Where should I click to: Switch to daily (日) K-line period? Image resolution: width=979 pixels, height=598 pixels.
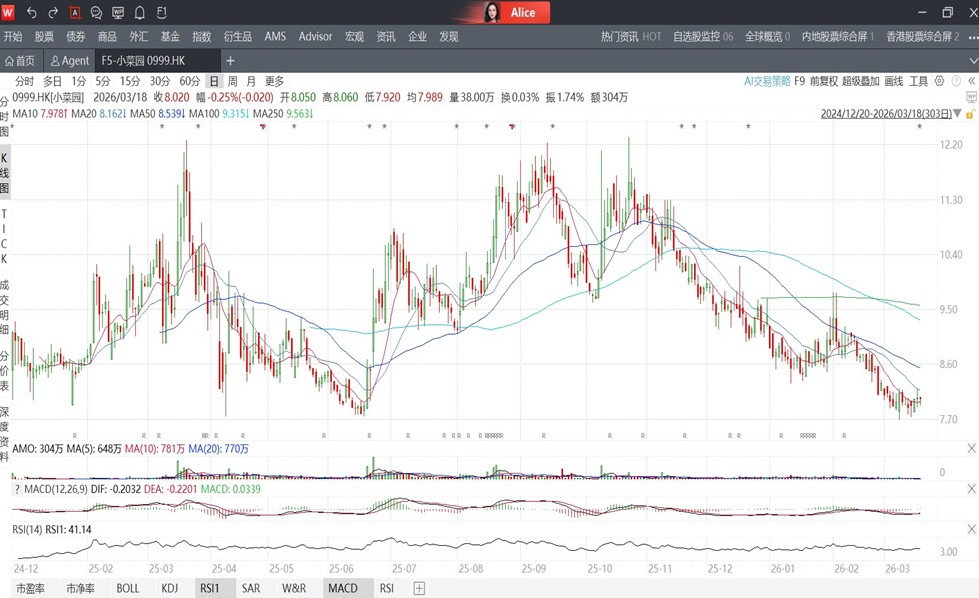213,81
